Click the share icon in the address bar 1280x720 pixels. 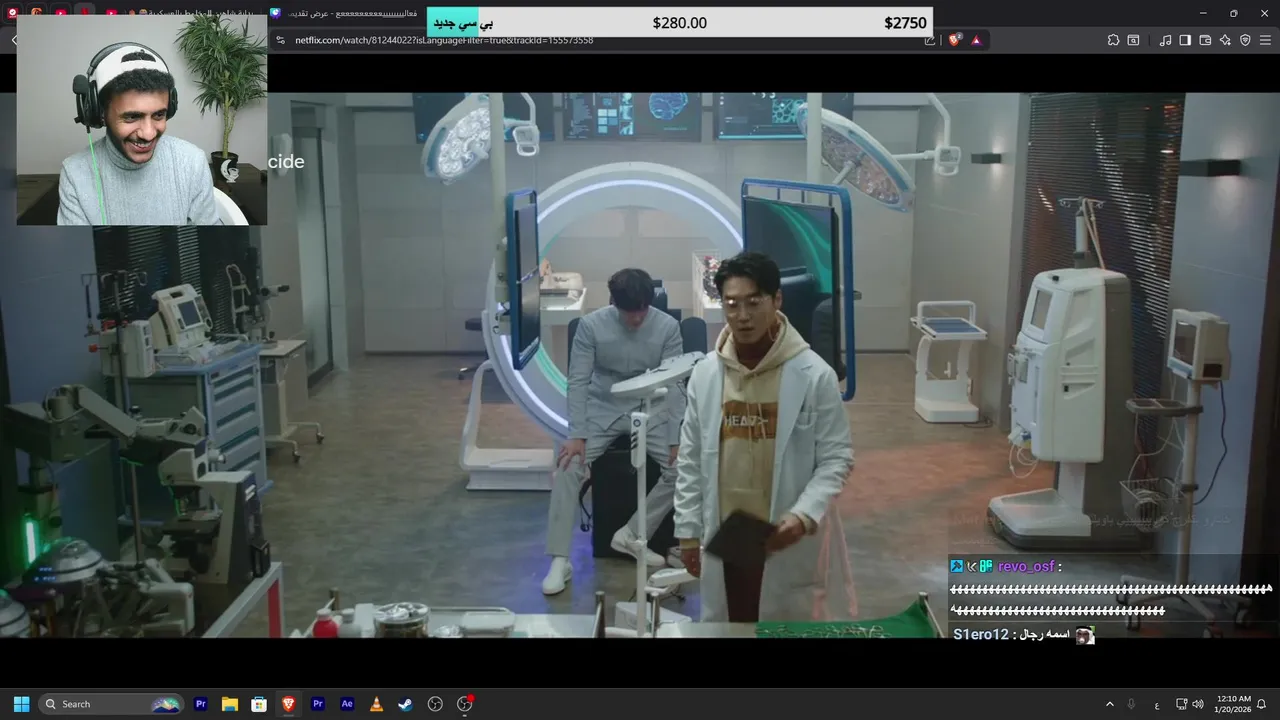tap(930, 40)
